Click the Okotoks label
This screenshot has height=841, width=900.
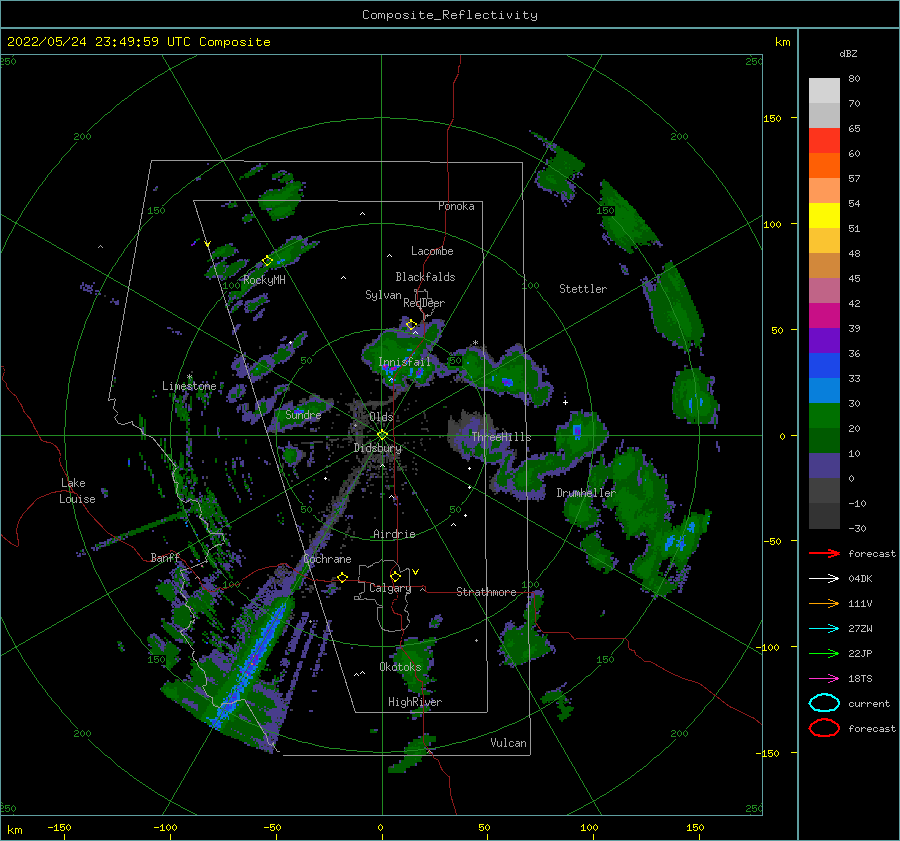(x=400, y=666)
